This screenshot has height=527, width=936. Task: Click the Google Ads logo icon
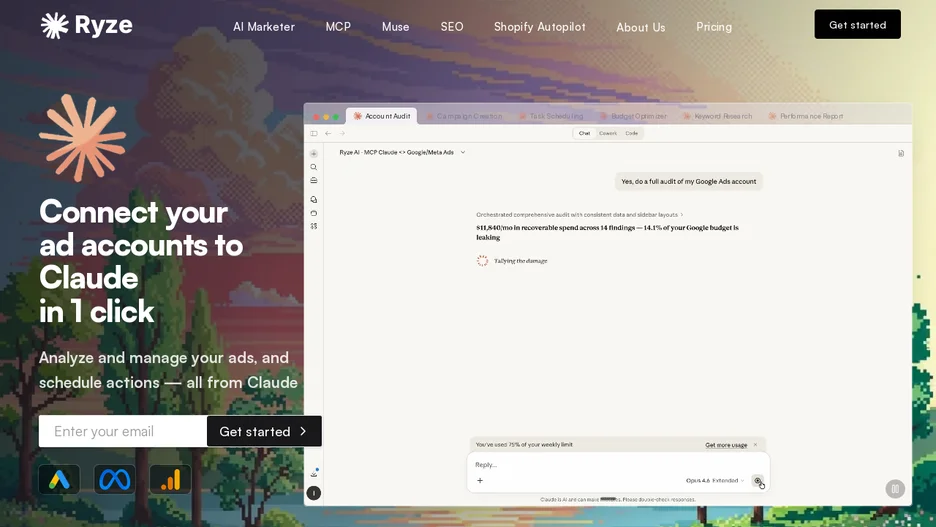[59, 479]
